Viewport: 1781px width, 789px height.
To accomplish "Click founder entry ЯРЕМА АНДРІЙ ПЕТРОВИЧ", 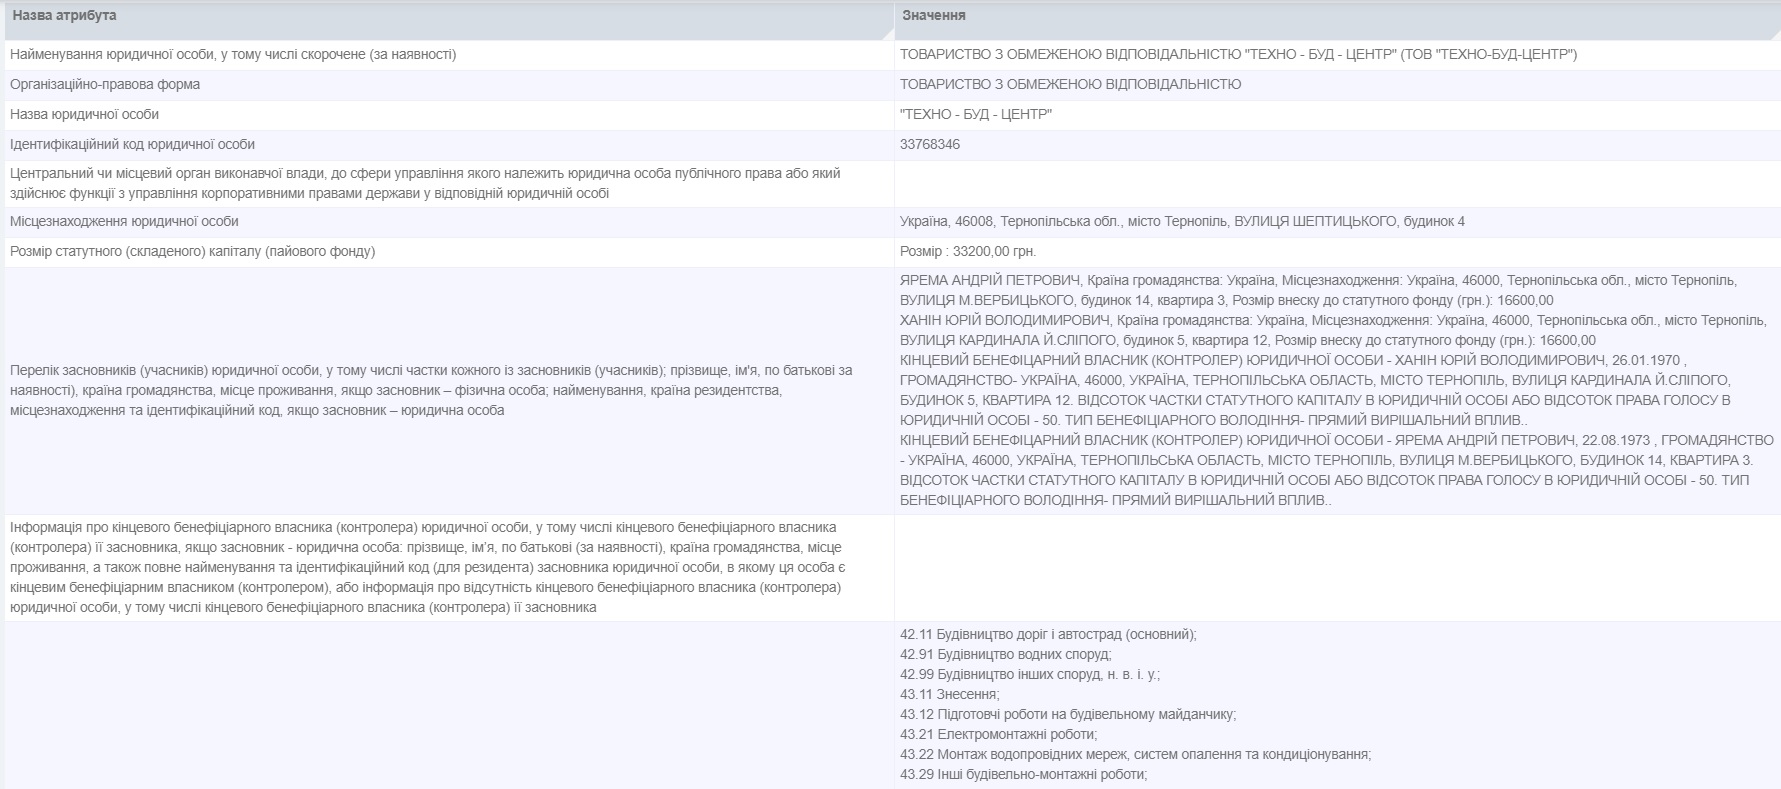I will [992, 281].
